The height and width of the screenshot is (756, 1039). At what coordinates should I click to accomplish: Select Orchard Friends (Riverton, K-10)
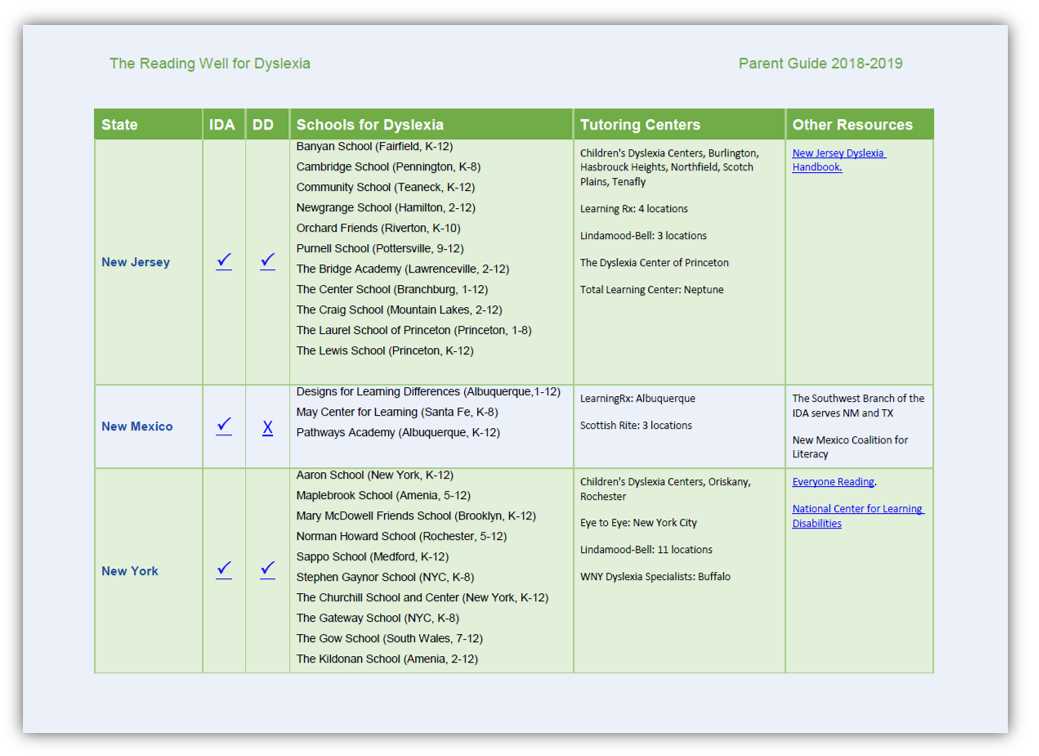pyautogui.click(x=378, y=228)
